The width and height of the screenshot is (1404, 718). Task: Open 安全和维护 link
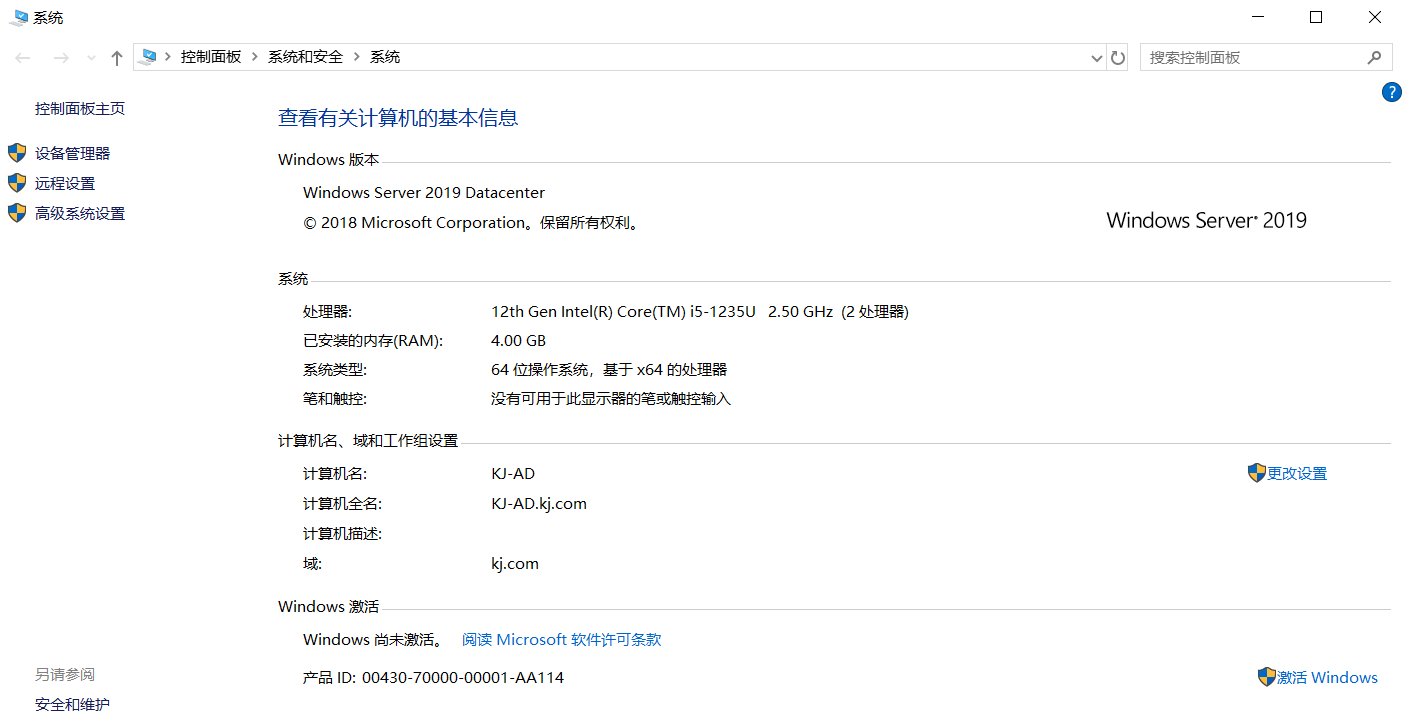click(72, 704)
